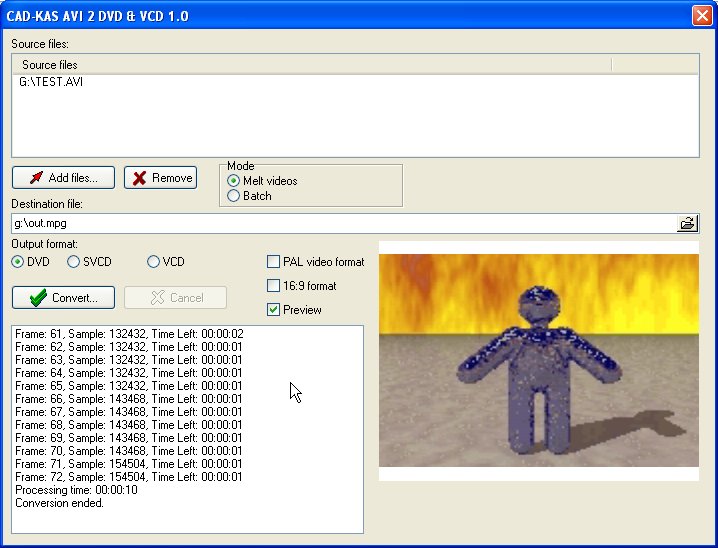Uncheck the Preview checkbox
Image resolution: width=718 pixels, height=548 pixels.
click(274, 310)
